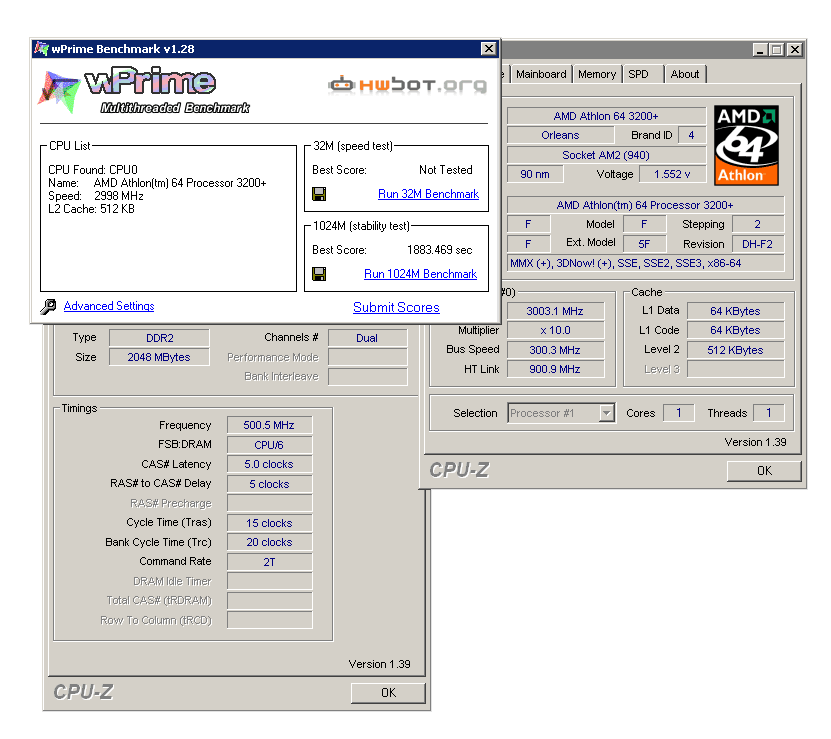
Task: Click the Multiplier x 10.0 value
Action: [x=555, y=330]
